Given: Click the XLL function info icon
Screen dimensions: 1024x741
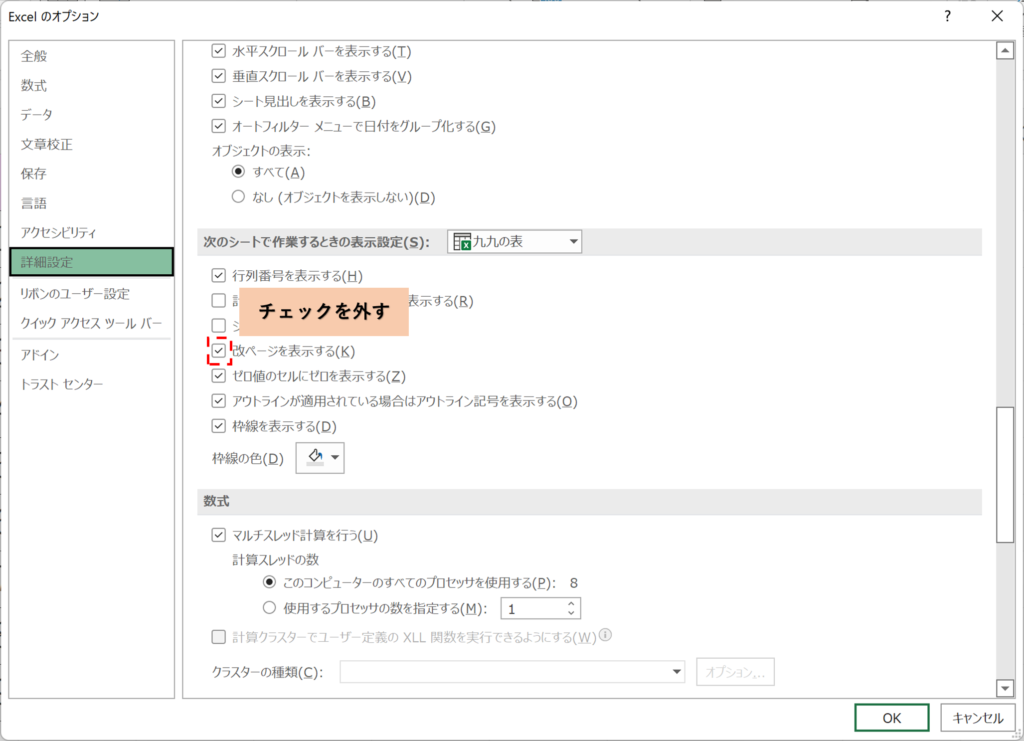Looking at the screenshot, I should point(605,636).
